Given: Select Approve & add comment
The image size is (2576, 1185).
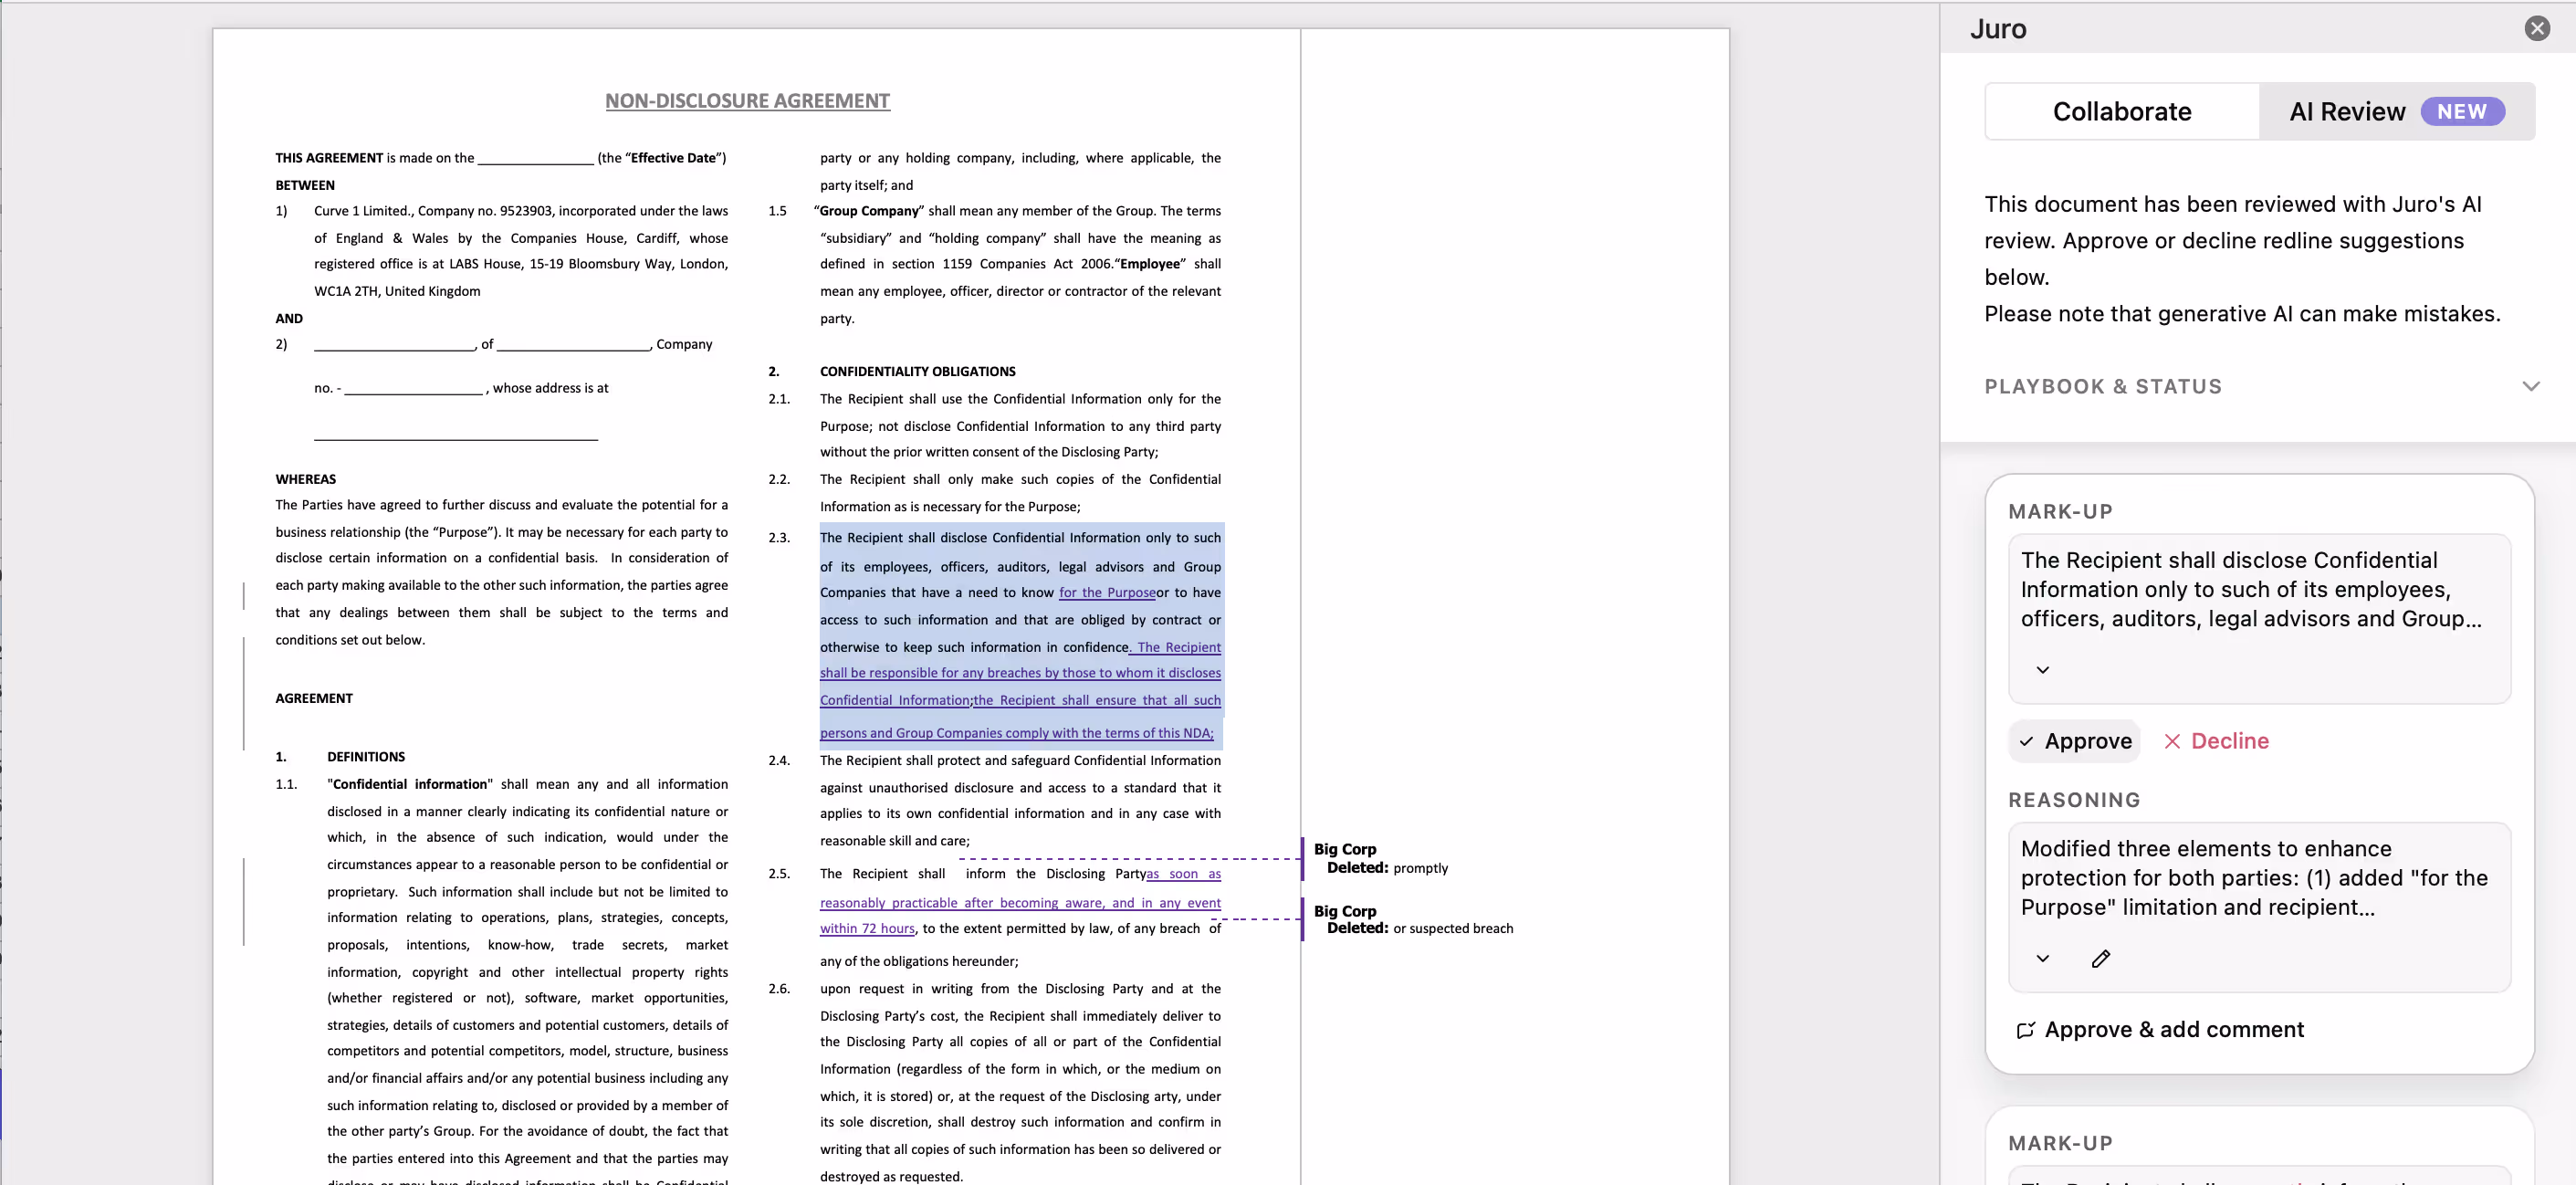Looking at the screenshot, I should click(2173, 1030).
